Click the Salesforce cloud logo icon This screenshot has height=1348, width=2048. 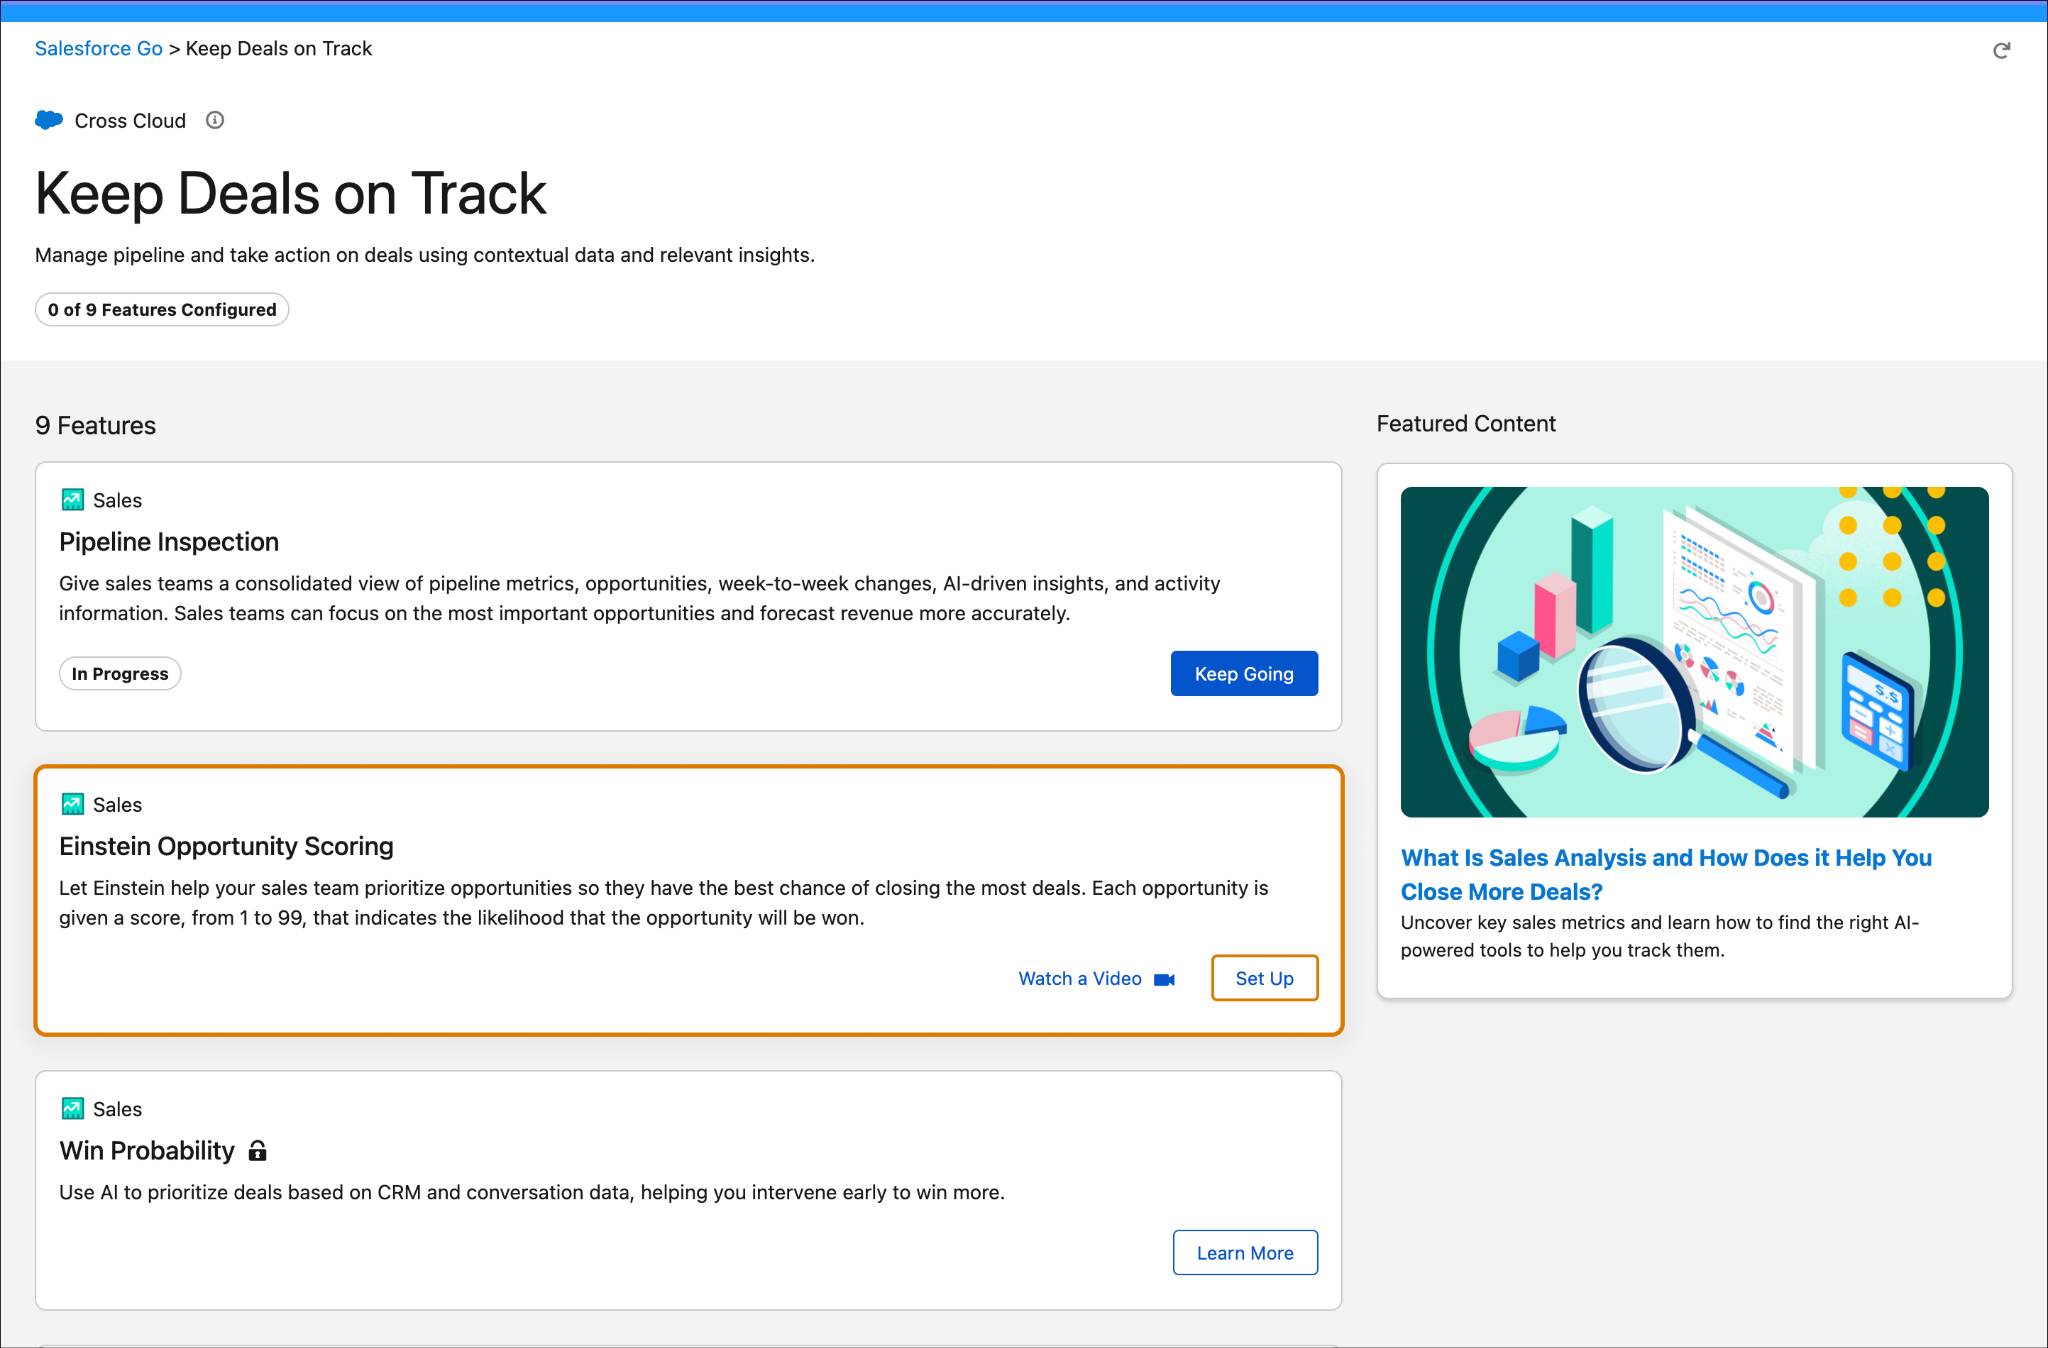coord(49,120)
